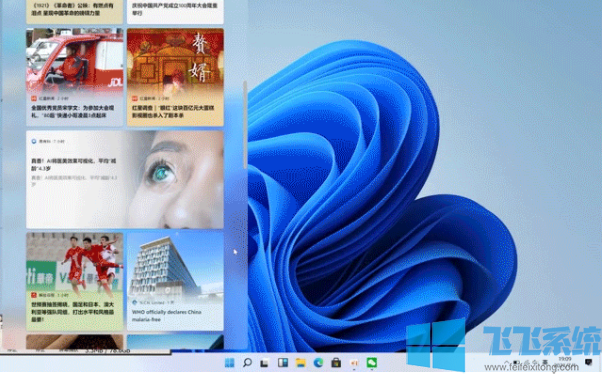The width and height of the screenshot is (603, 374).
Task: Launch Microsoft Edge from the taskbar
Action: (318, 362)
